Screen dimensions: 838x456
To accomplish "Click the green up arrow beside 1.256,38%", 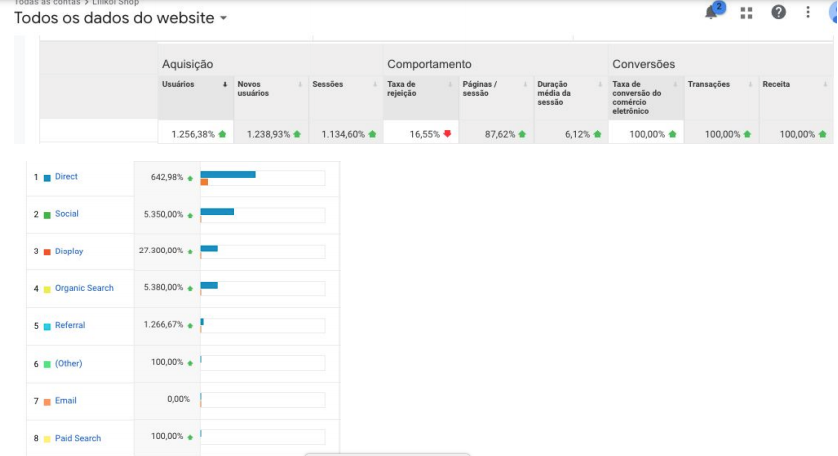I will pos(222,134).
